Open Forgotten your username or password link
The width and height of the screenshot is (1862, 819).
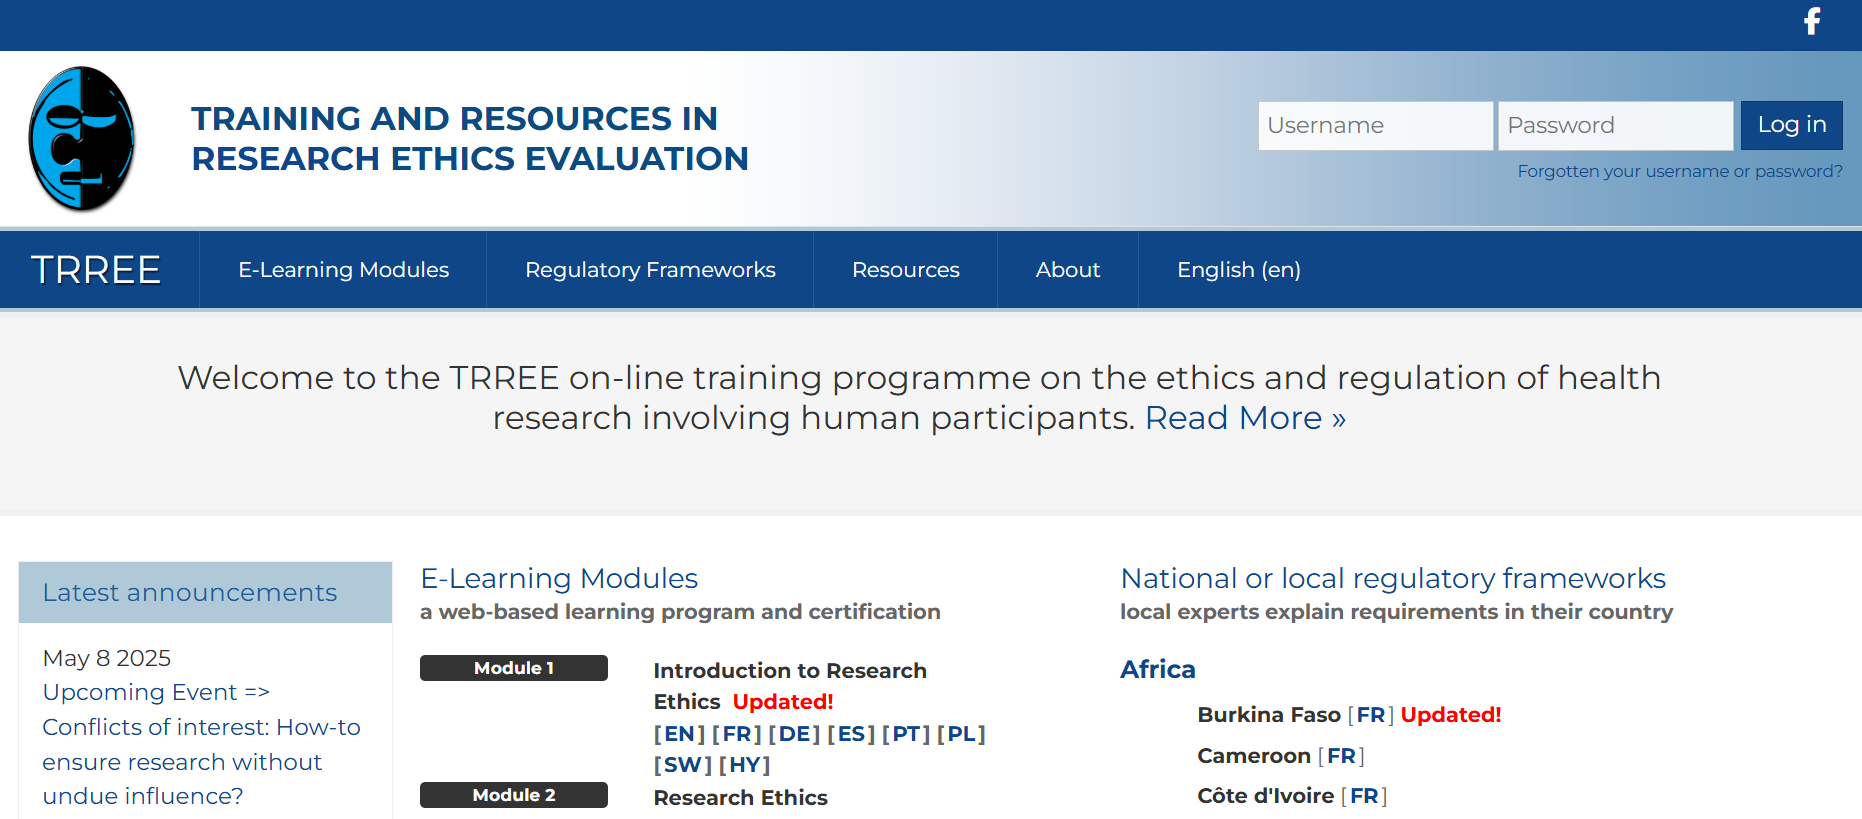click(x=1679, y=171)
